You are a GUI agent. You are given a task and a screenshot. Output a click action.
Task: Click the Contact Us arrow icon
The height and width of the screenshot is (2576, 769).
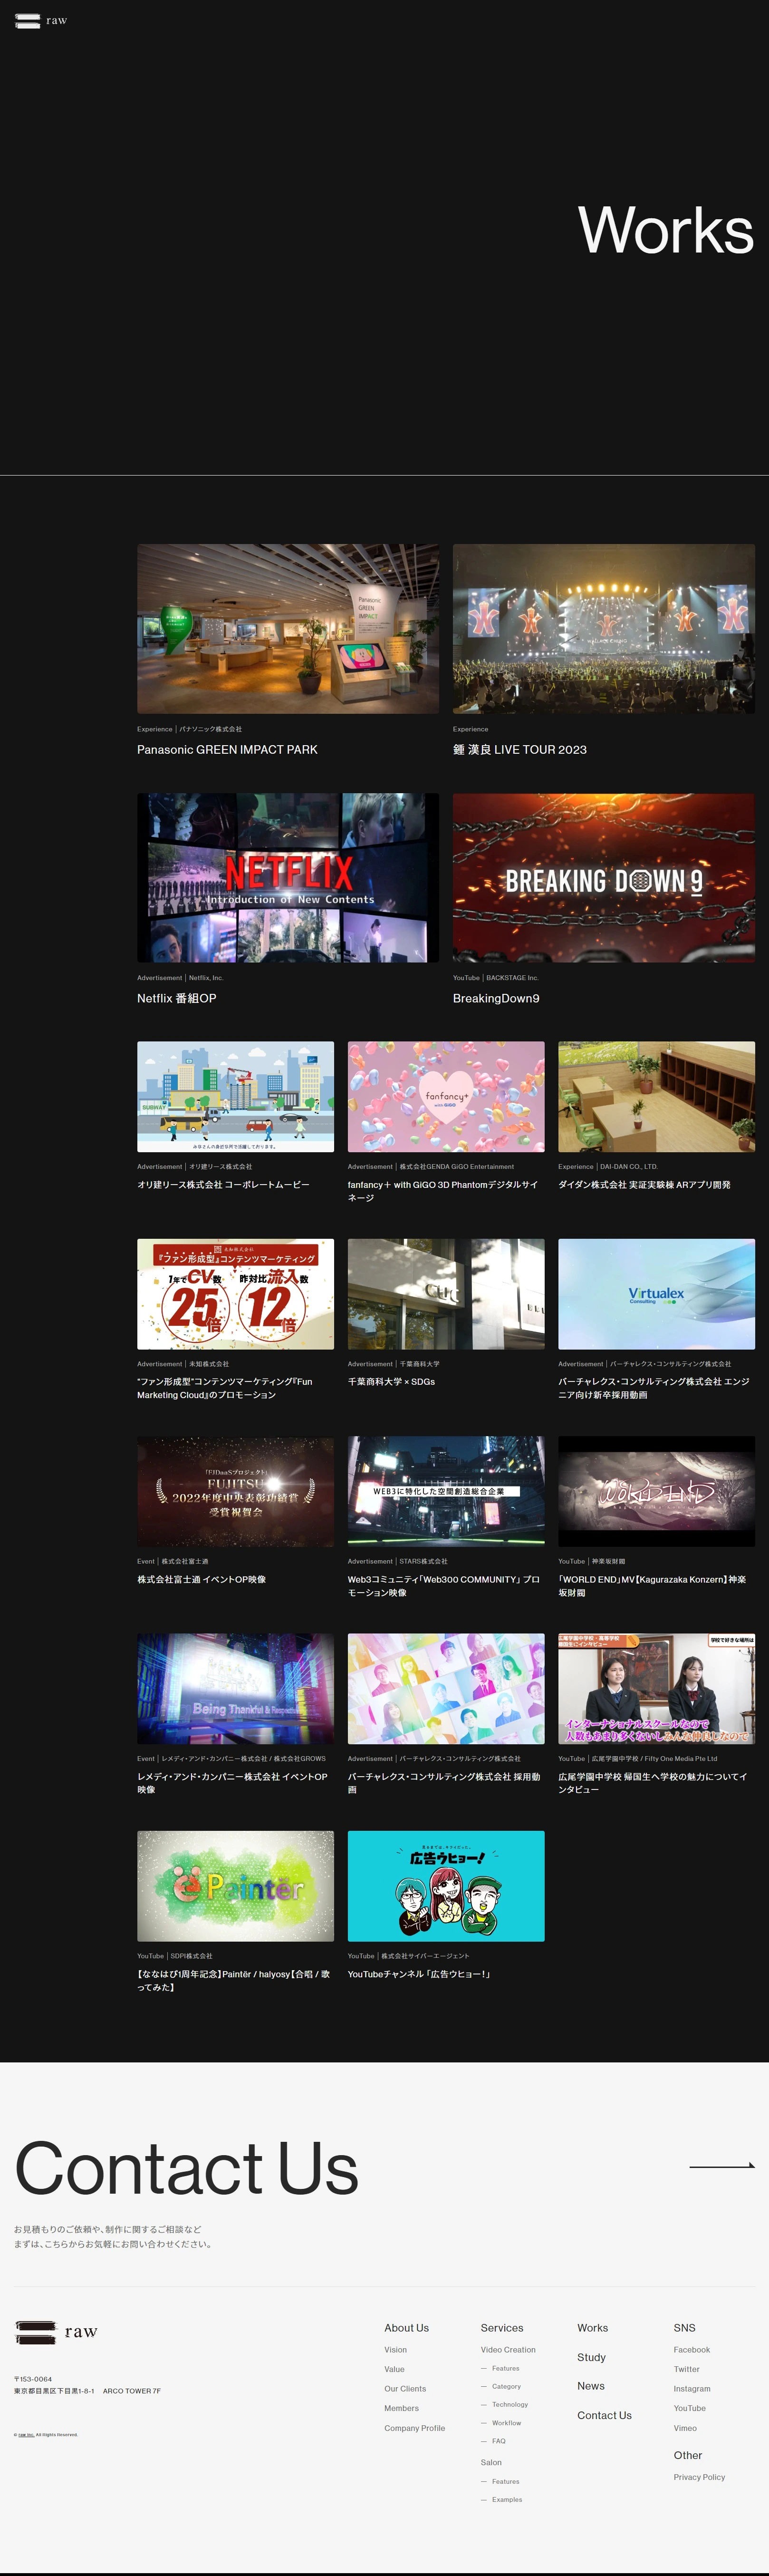click(x=721, y=2166)
